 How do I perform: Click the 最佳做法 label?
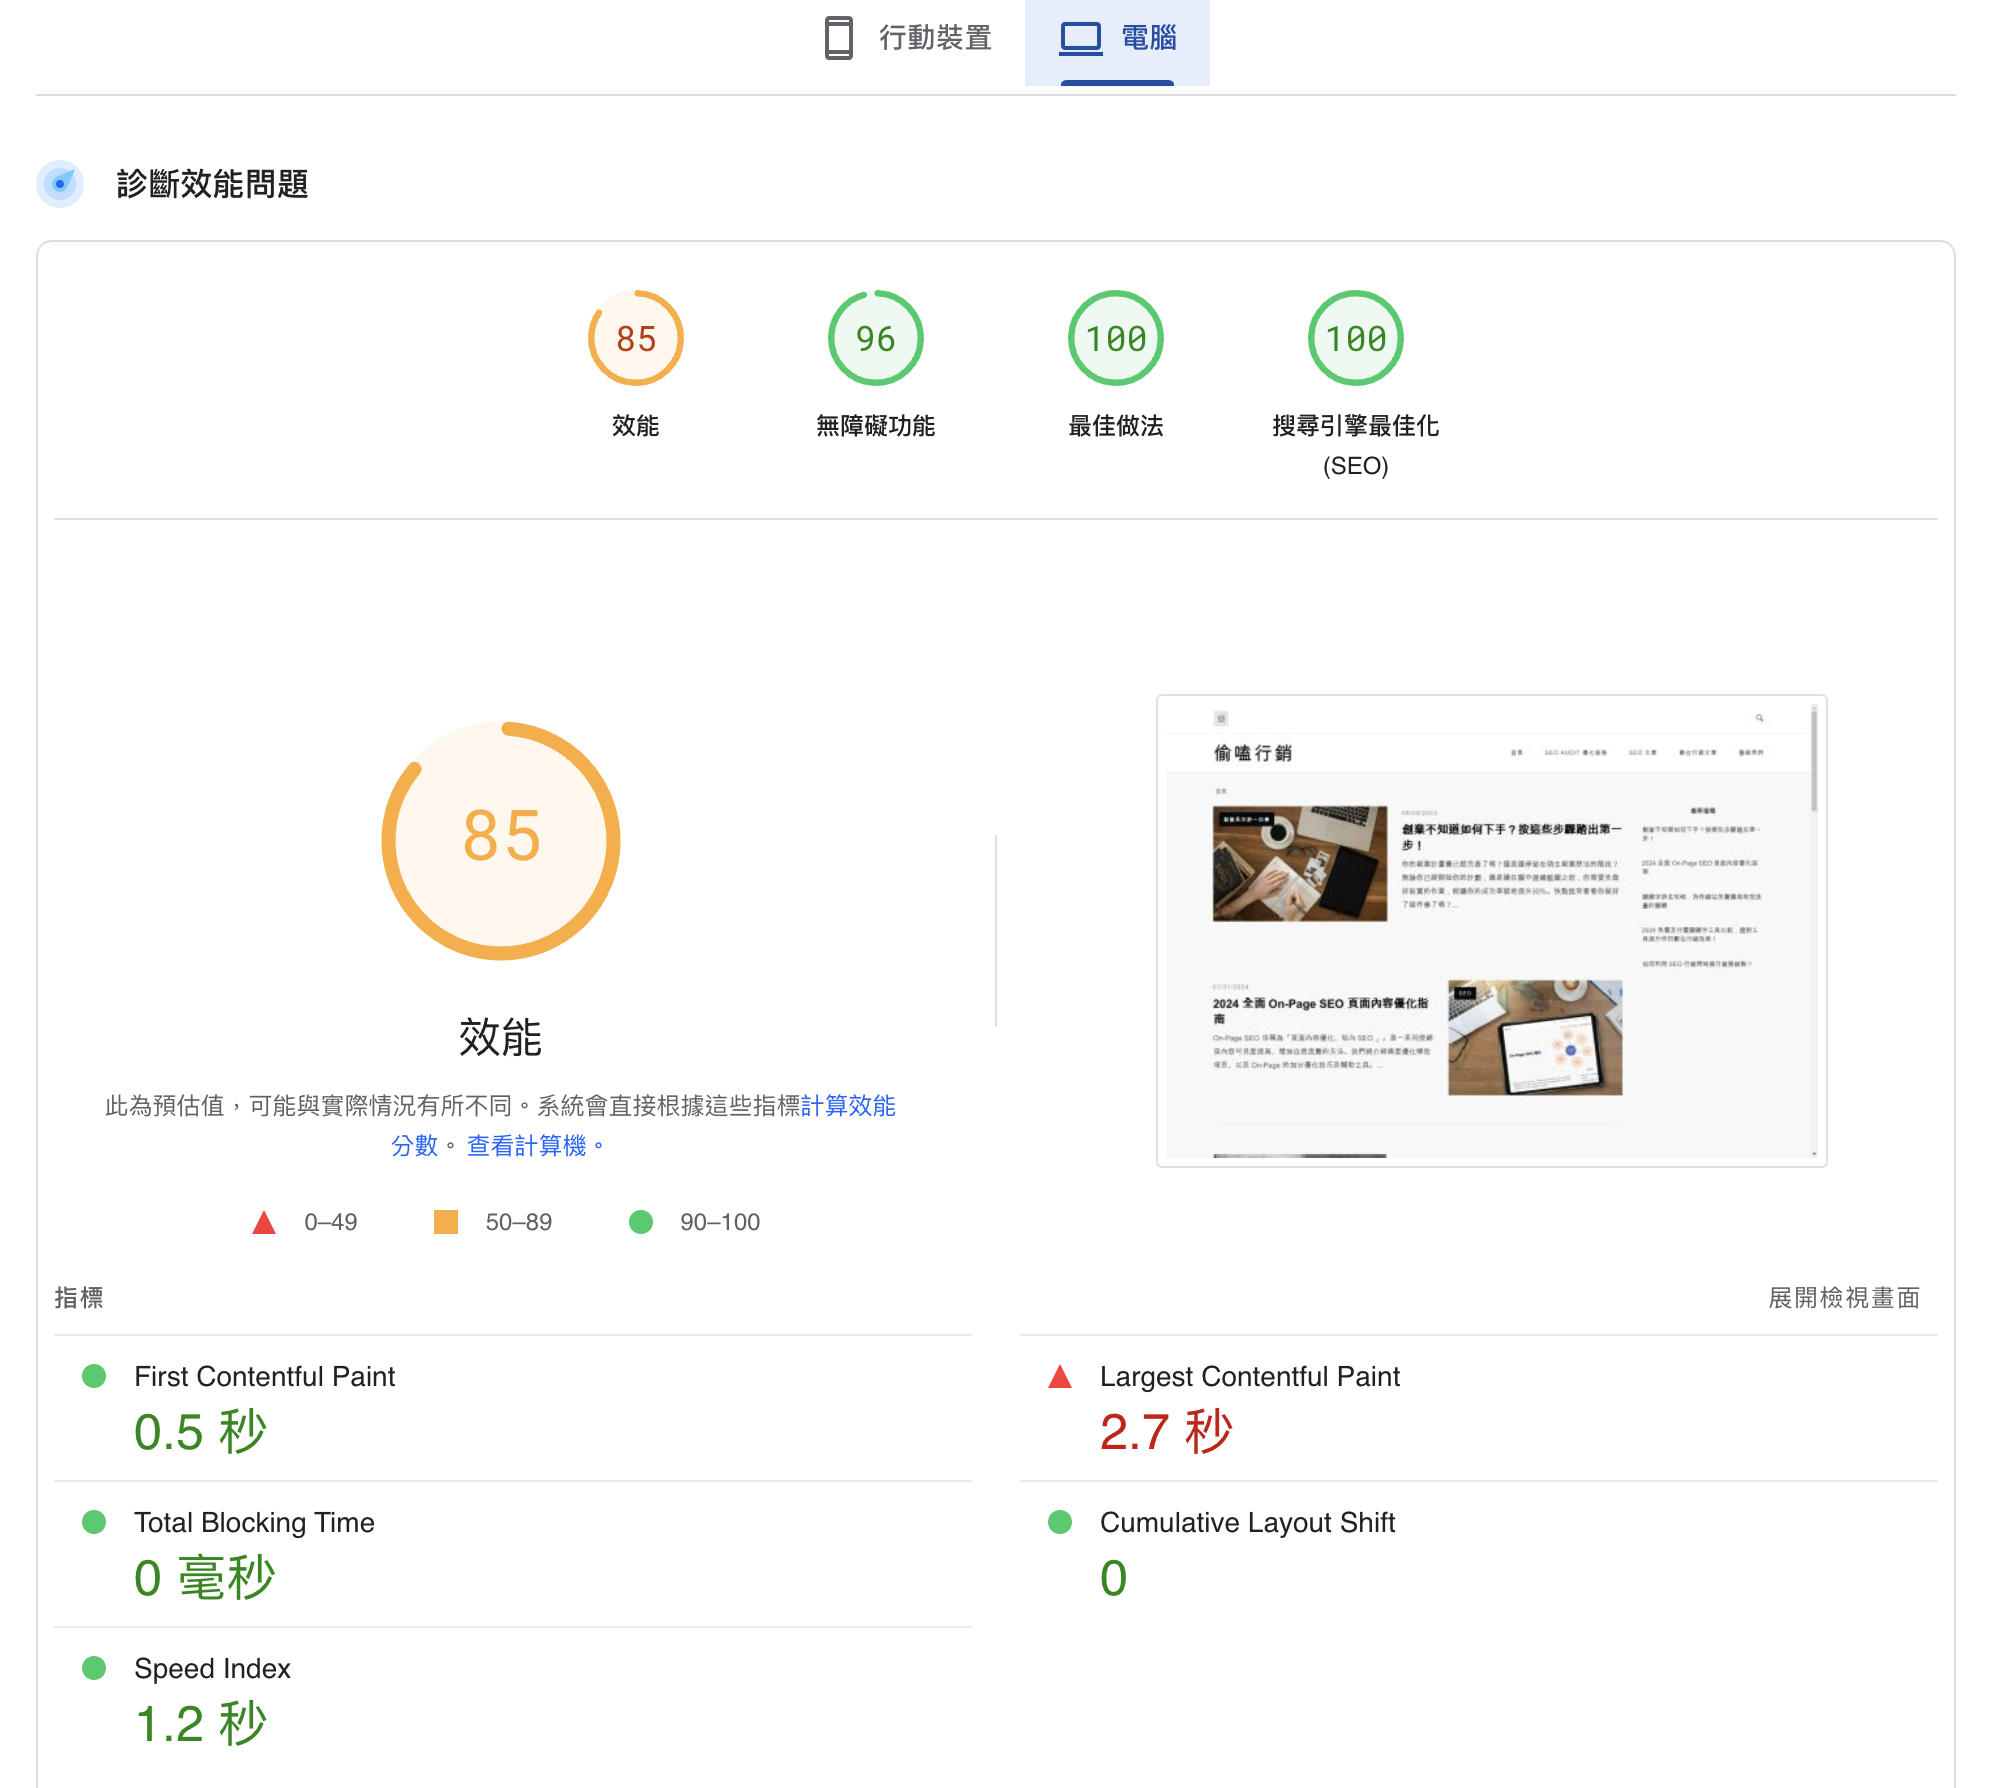(x=1116, y=426)
